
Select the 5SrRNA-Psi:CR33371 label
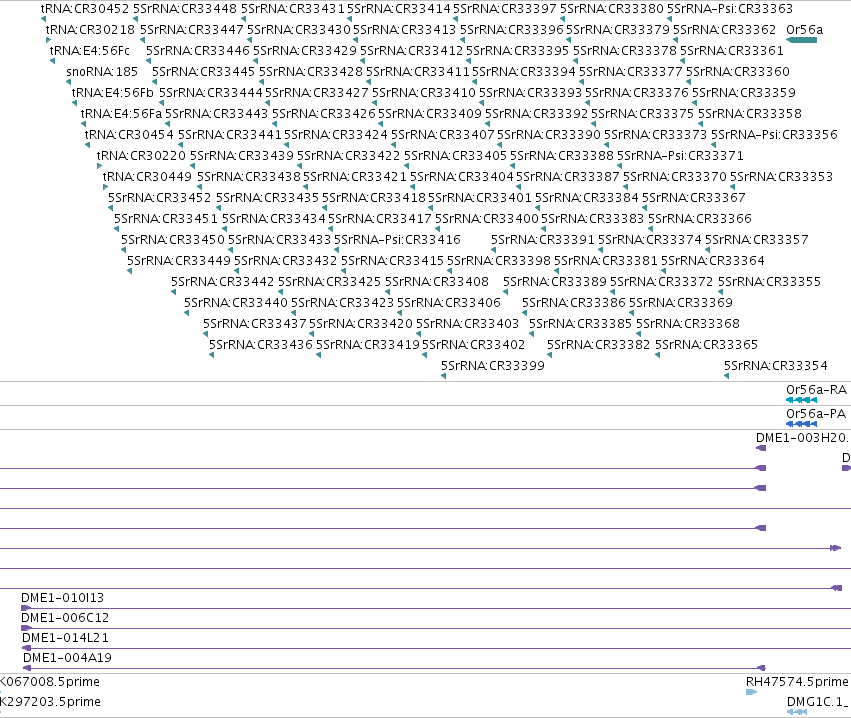[x=680, y=155]
